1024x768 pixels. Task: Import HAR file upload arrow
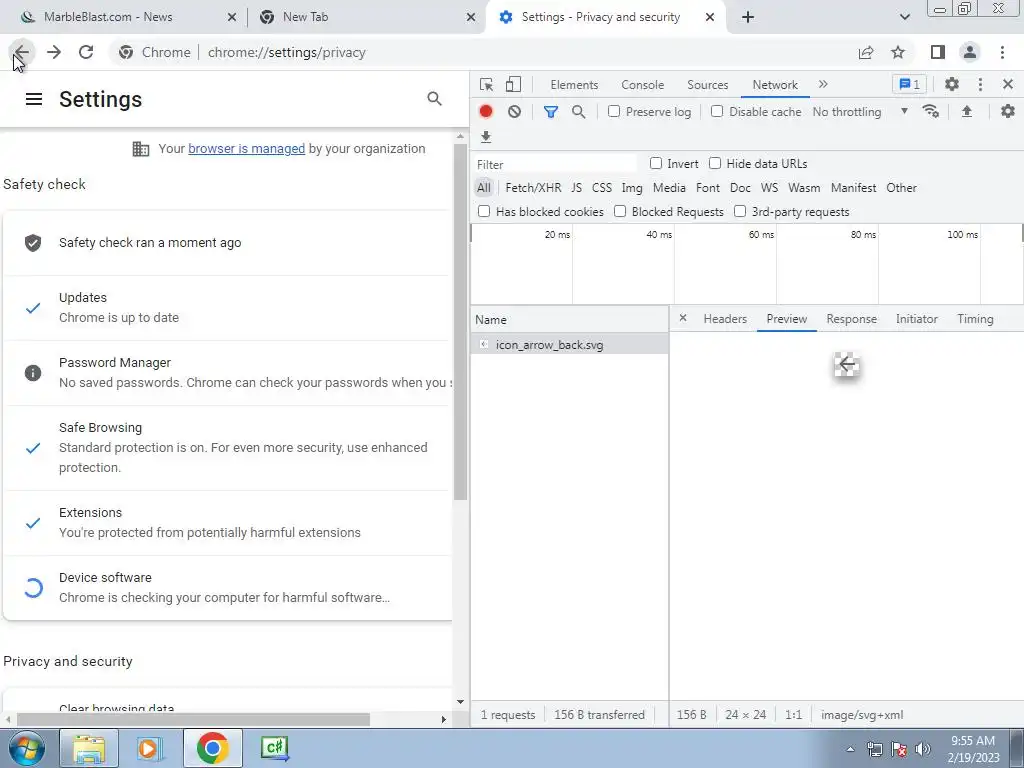[967, 112]
